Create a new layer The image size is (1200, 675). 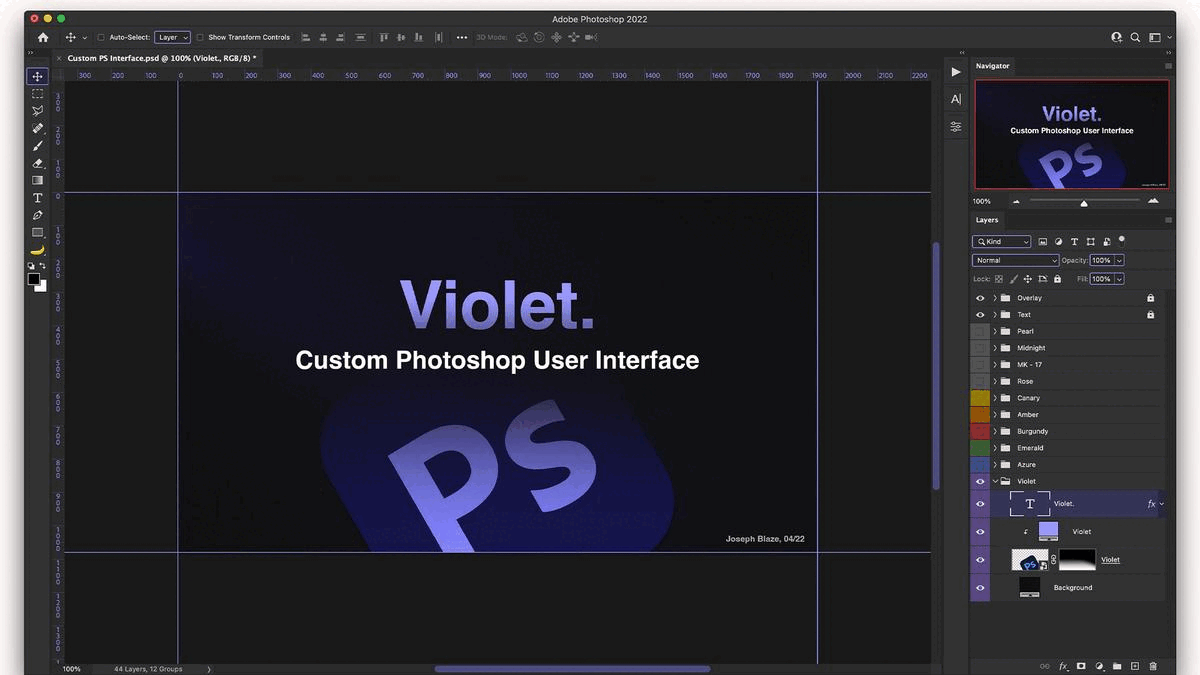[1135, 666]
